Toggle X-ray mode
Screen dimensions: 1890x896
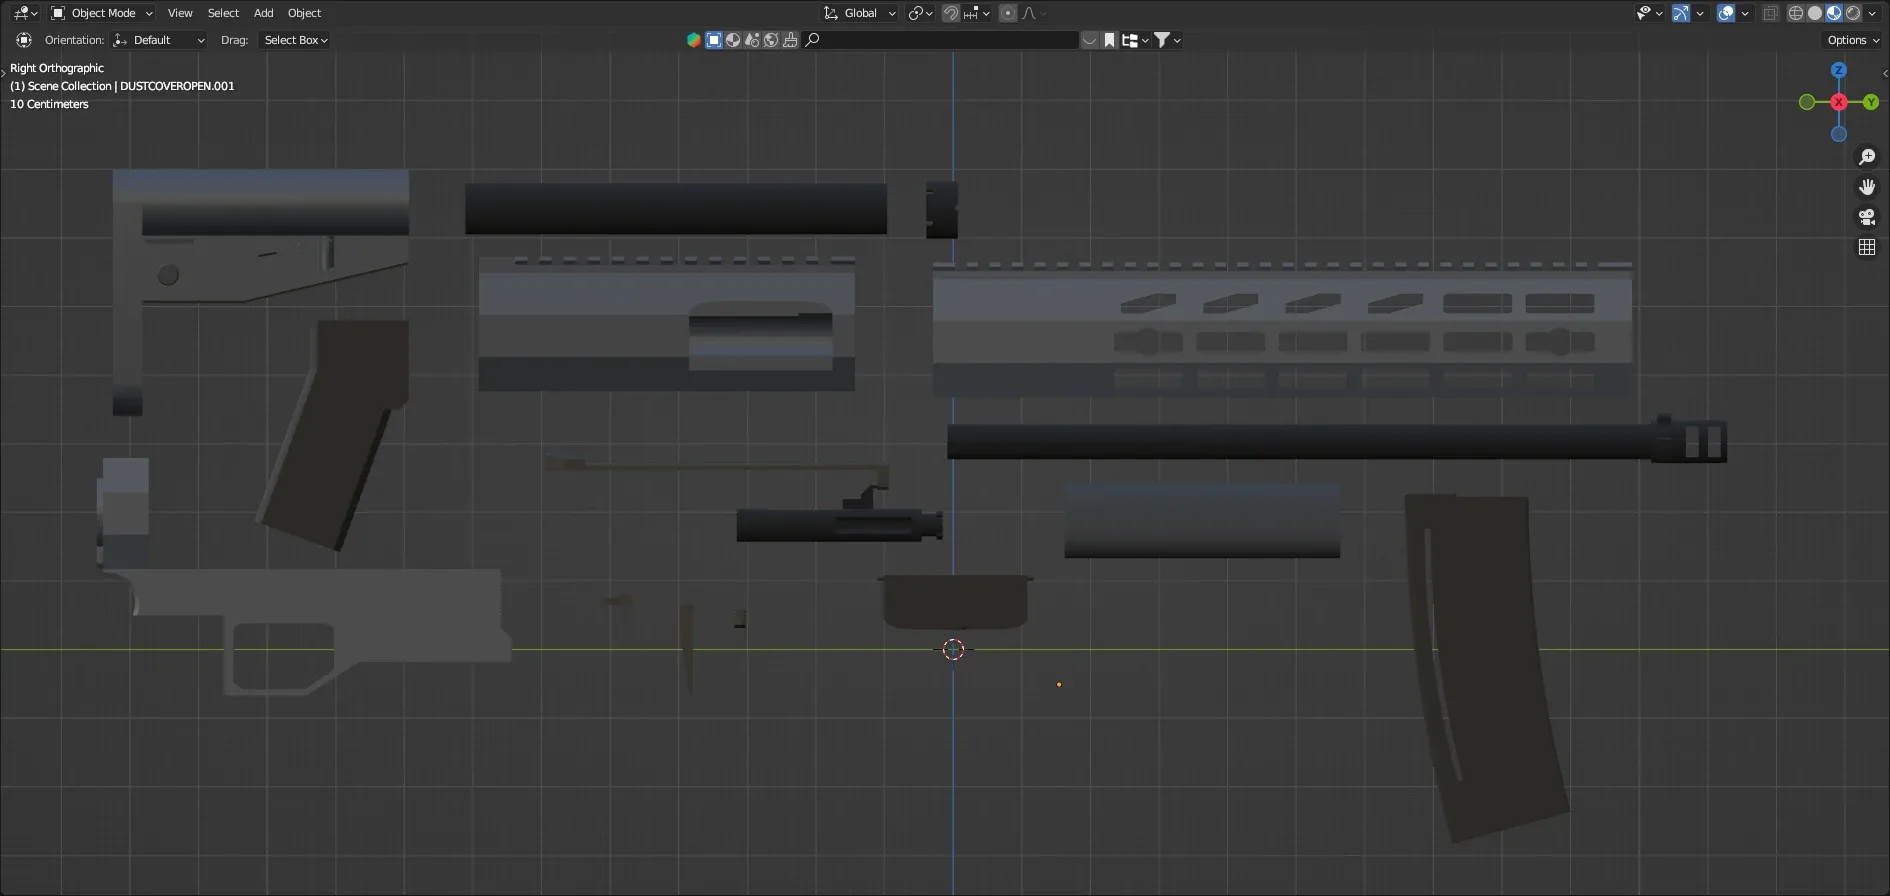click(1771, 13)
